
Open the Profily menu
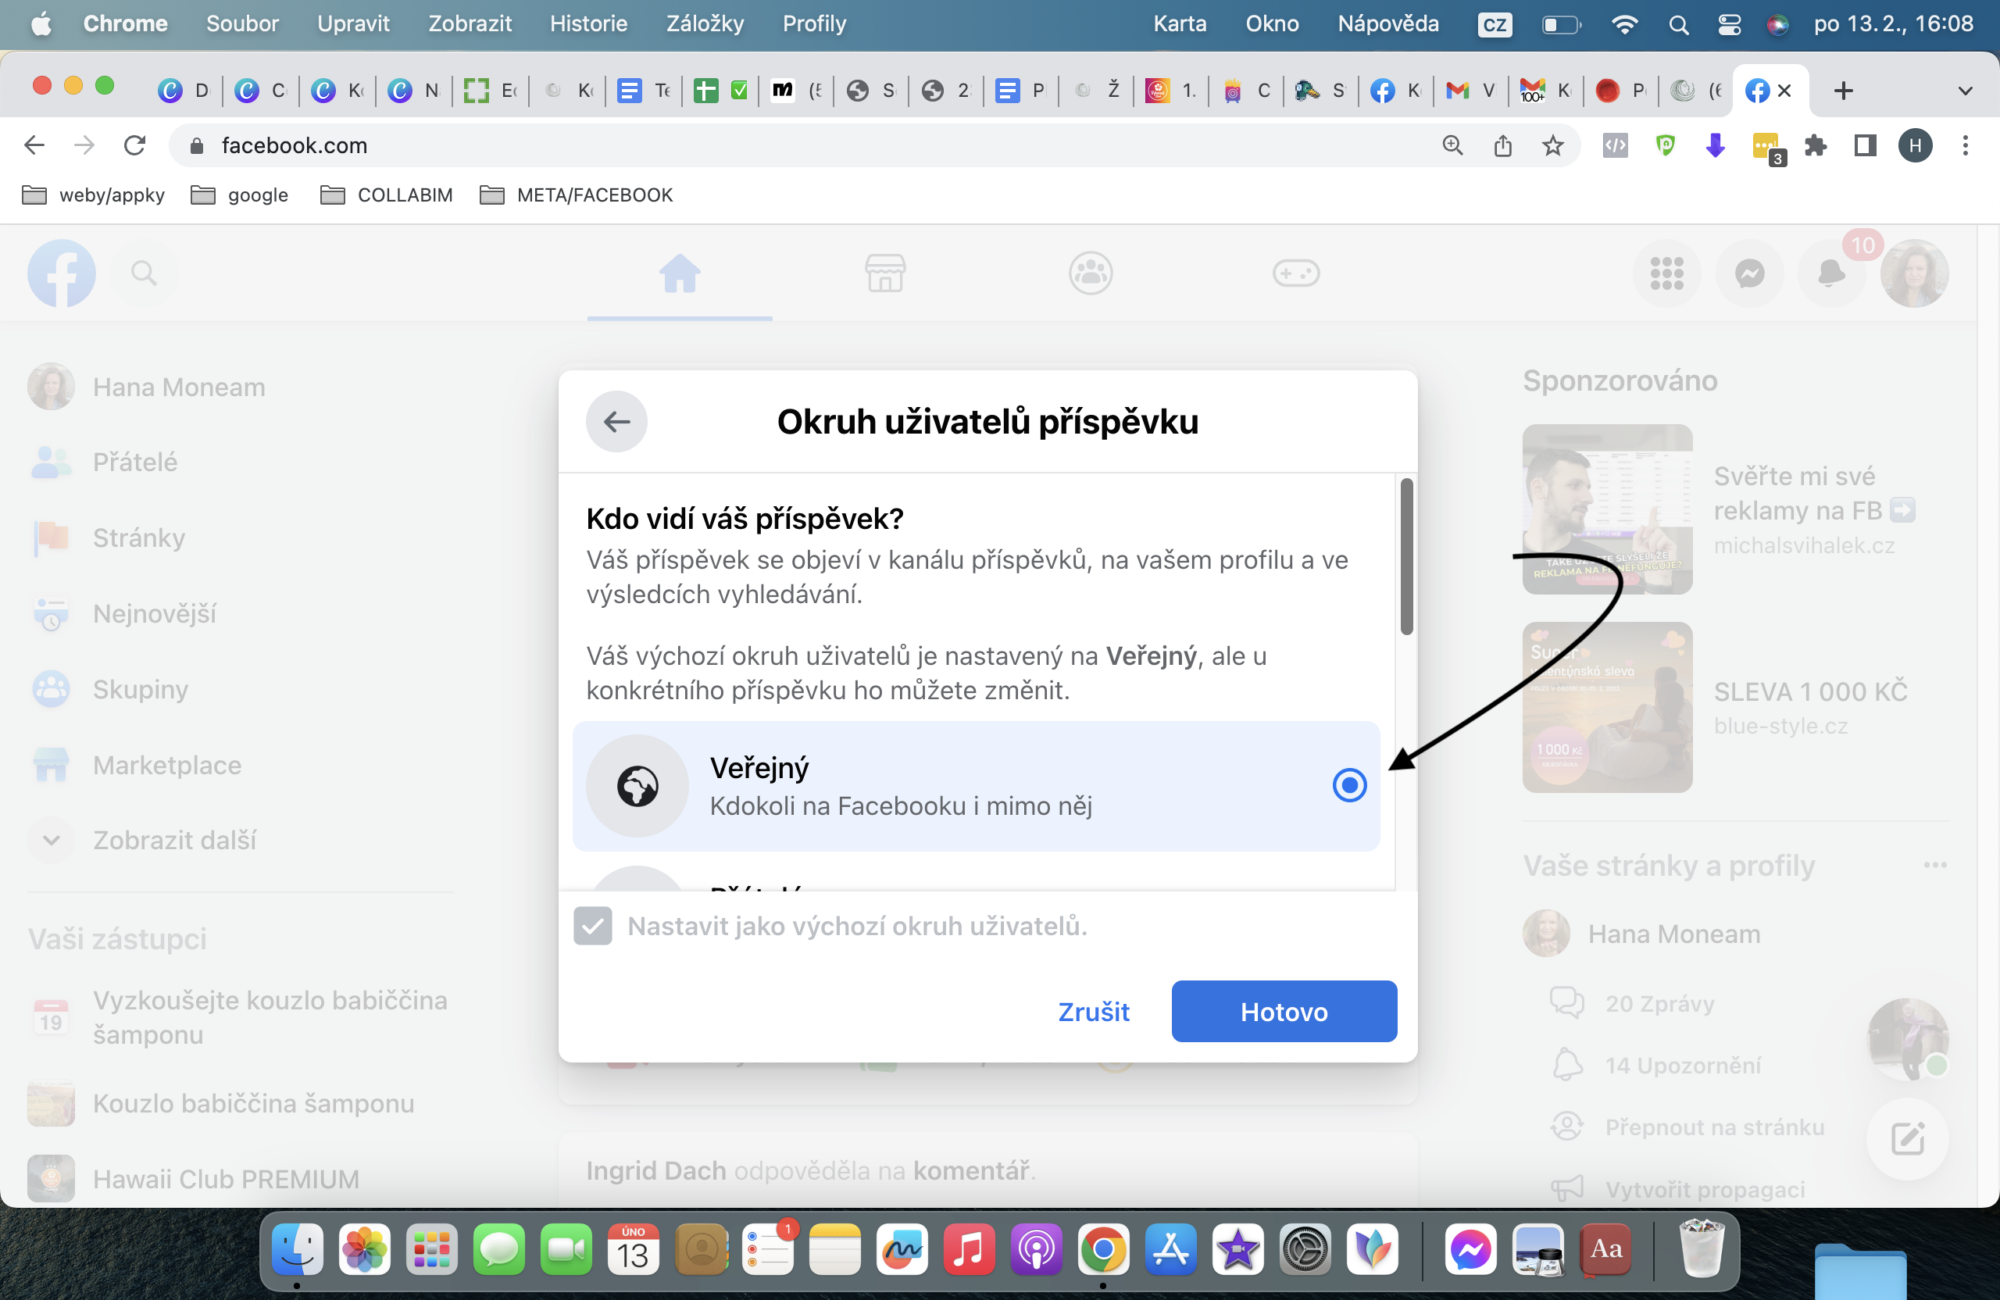[814, 24]
